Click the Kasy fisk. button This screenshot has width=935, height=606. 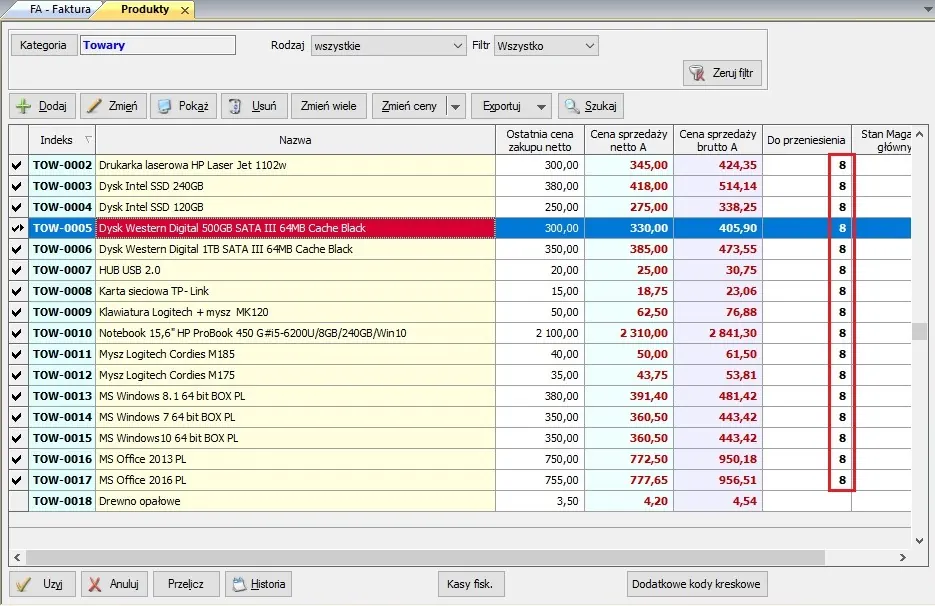click(470, 585)
